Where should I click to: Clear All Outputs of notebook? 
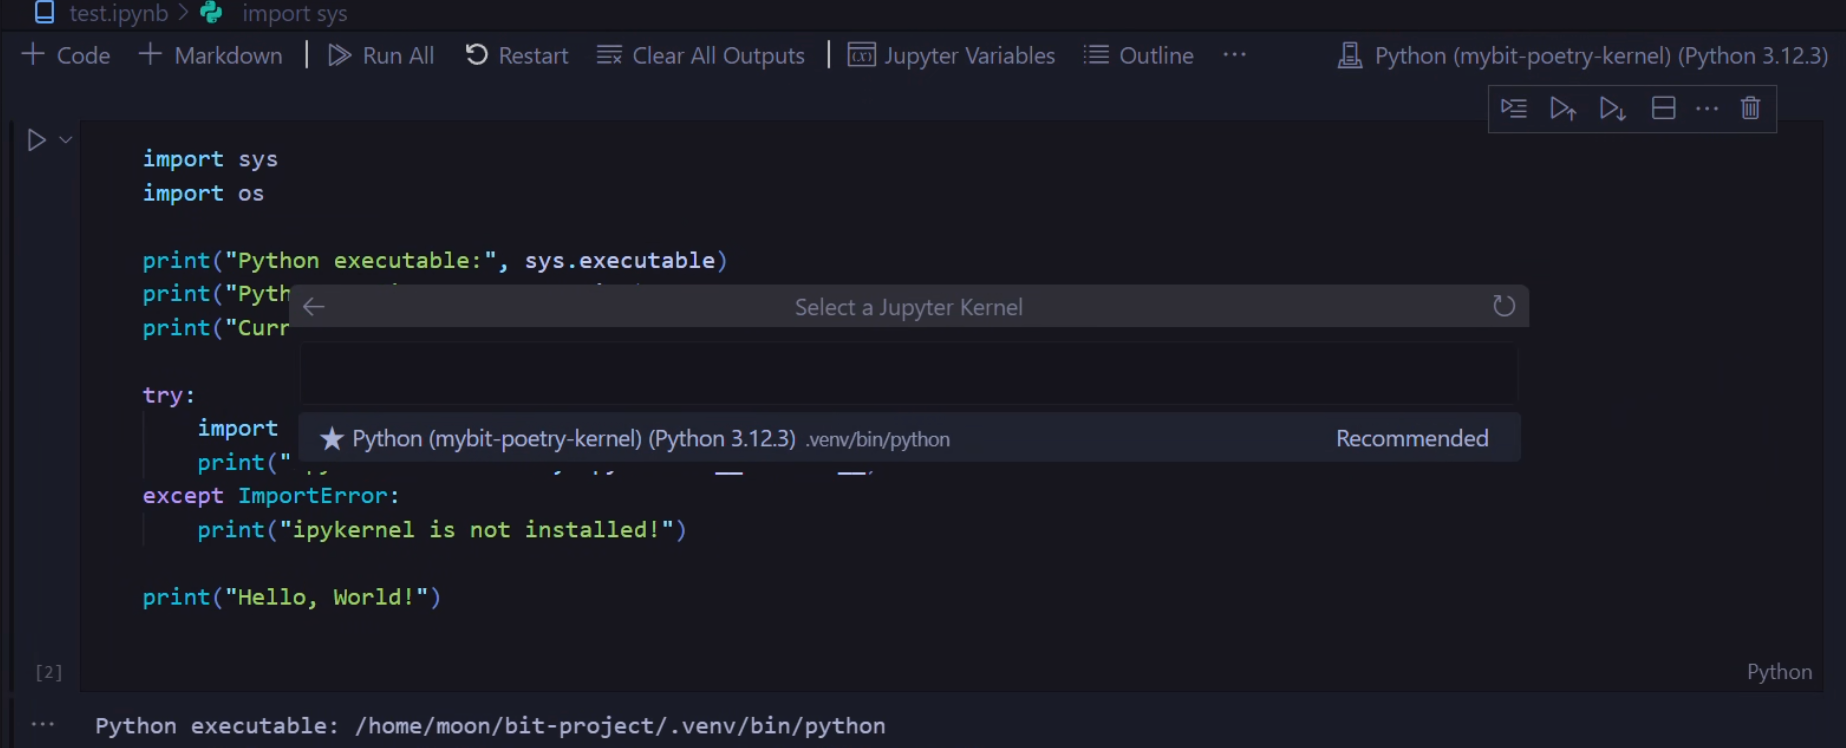click(x=700, y=55)
